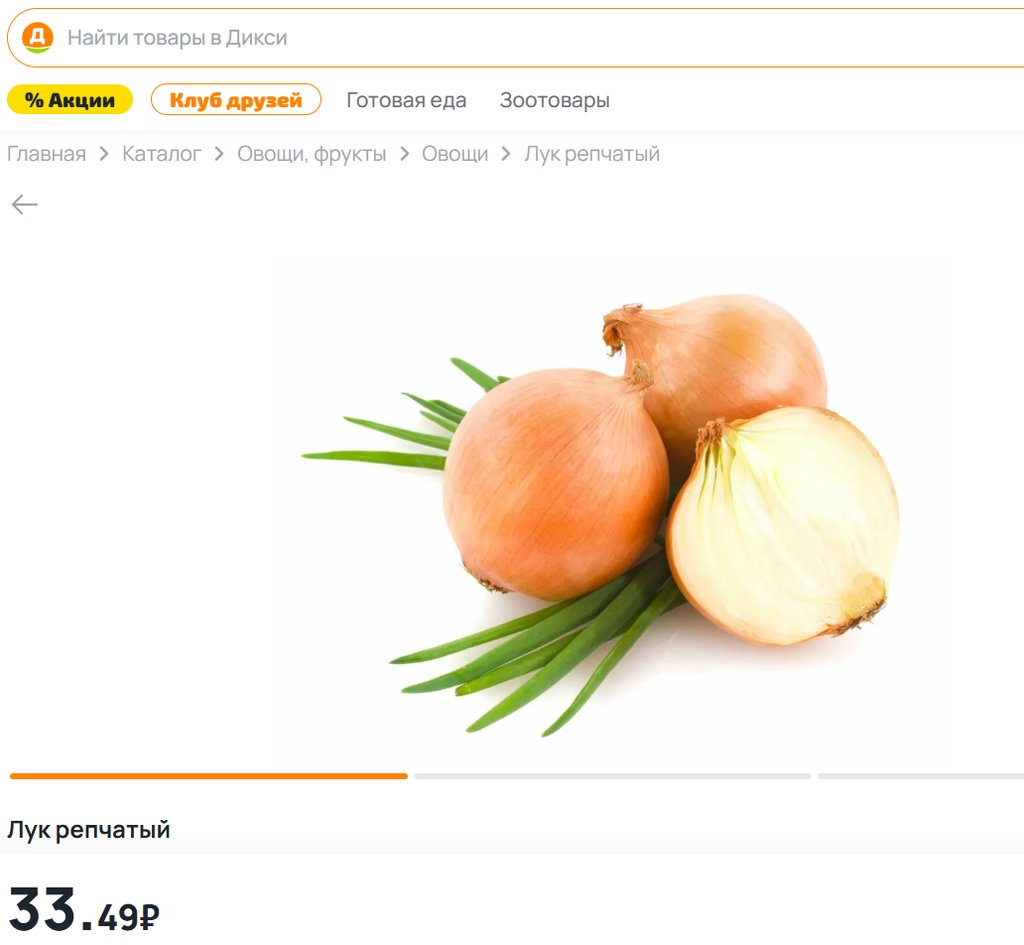This screenshot has width=1024, height=945.
Task: Click the orange Дикси logo icon
Action: click(38, 37)
